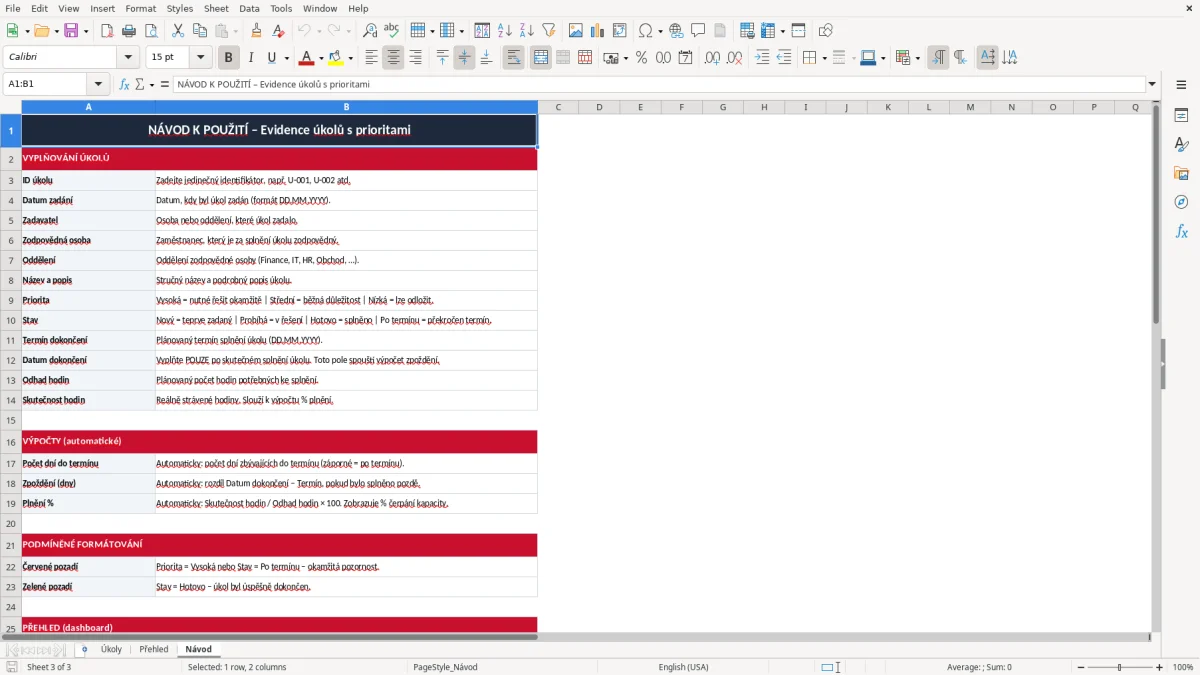Click PageStyle_Návod in status bar
1200x675 pixels.
tap(445, 667)
